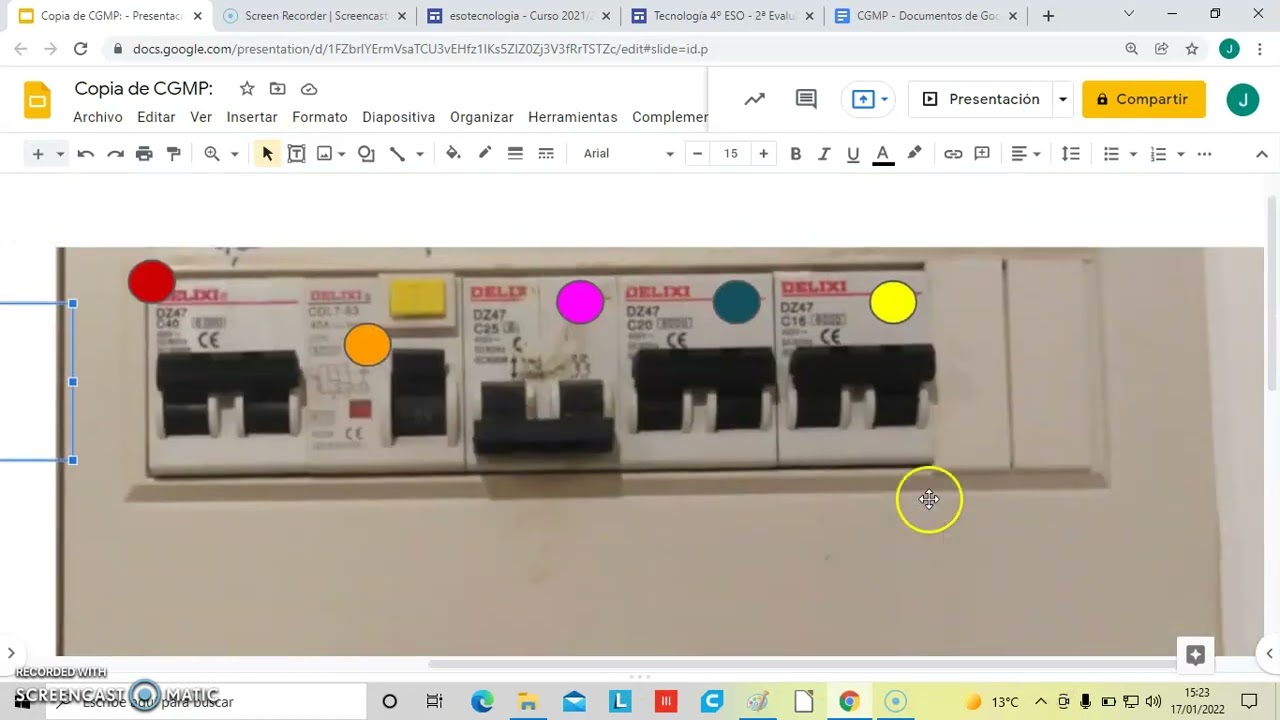This screenshot has height=720, width=1280.
Task: Toggle italic formatting
Action: [824, 154]
